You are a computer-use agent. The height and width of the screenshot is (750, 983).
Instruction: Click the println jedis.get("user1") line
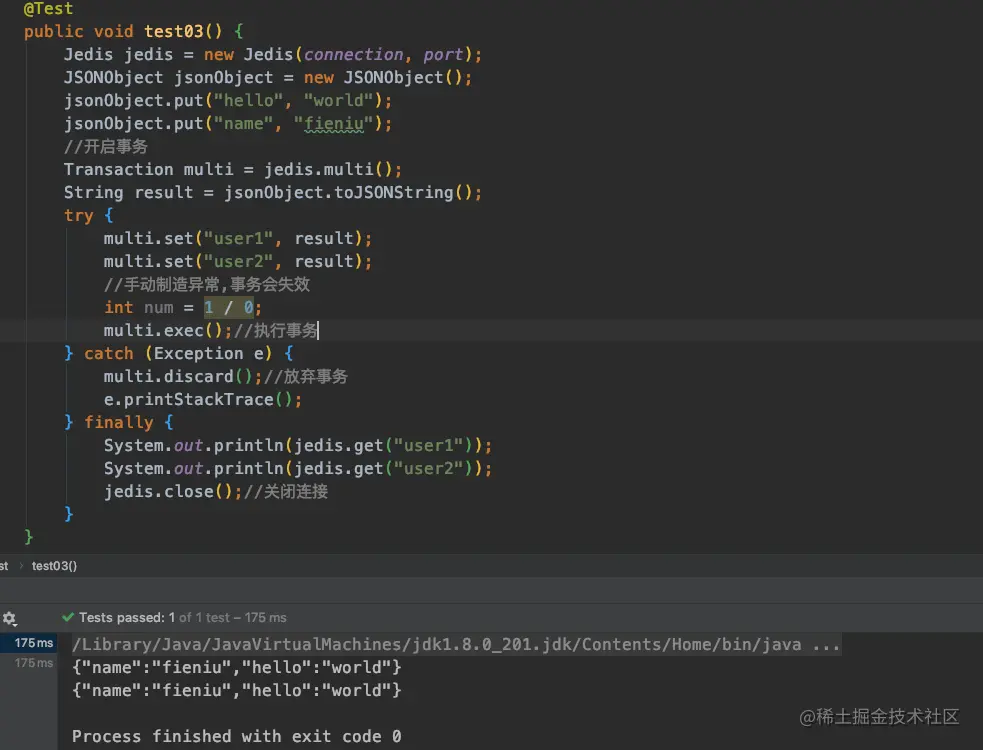tap(298, 445)
